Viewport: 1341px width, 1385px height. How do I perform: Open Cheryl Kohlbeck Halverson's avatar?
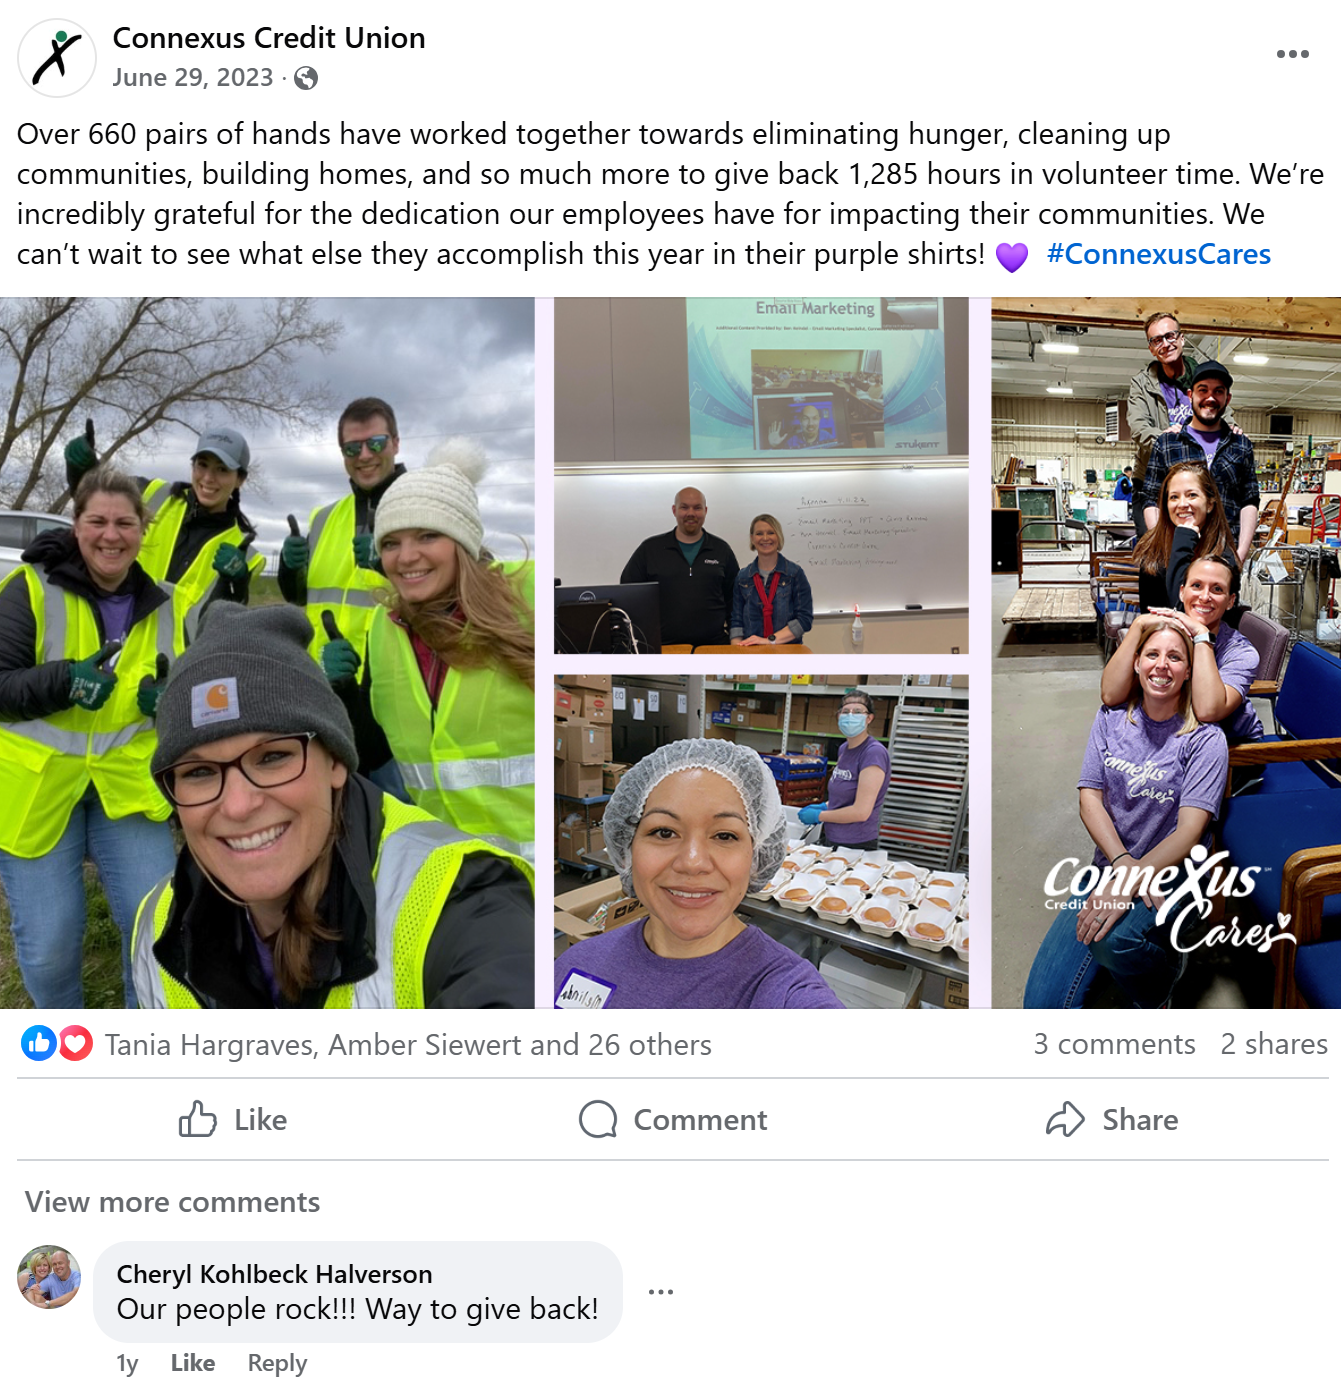49,1277
